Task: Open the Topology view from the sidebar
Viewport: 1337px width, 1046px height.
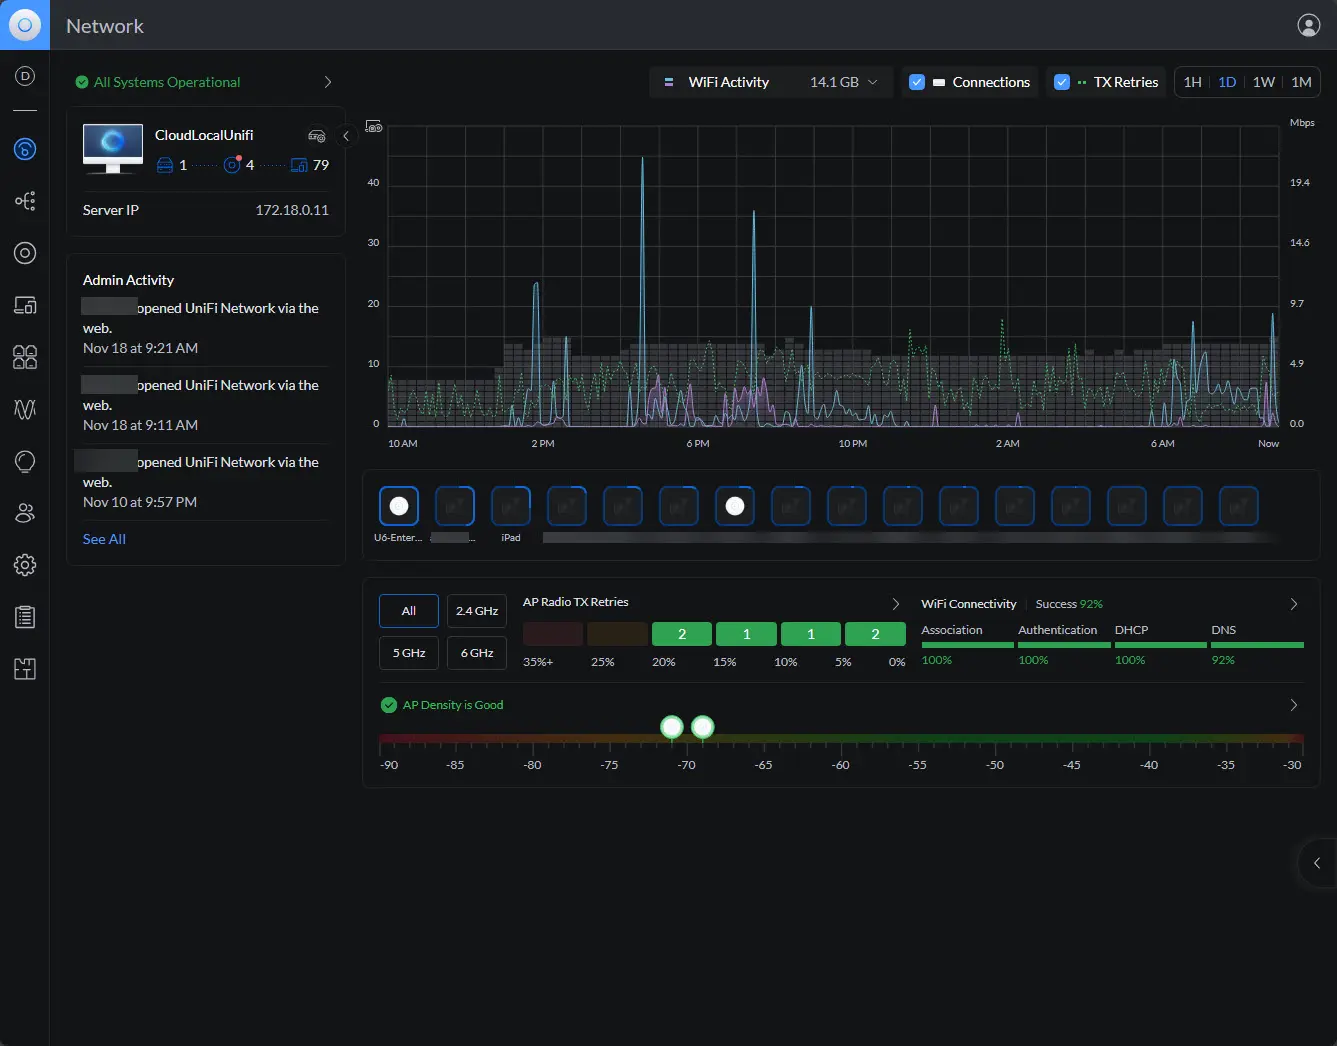Action: coord(25,201)
